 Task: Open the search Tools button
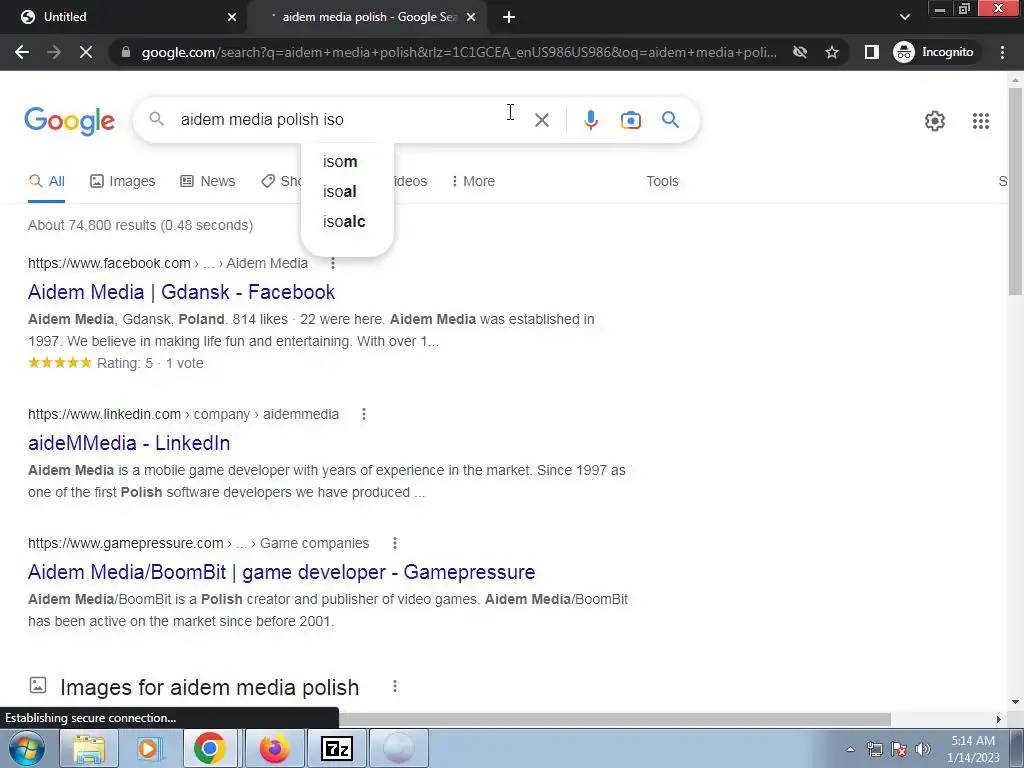coord(662,182)
